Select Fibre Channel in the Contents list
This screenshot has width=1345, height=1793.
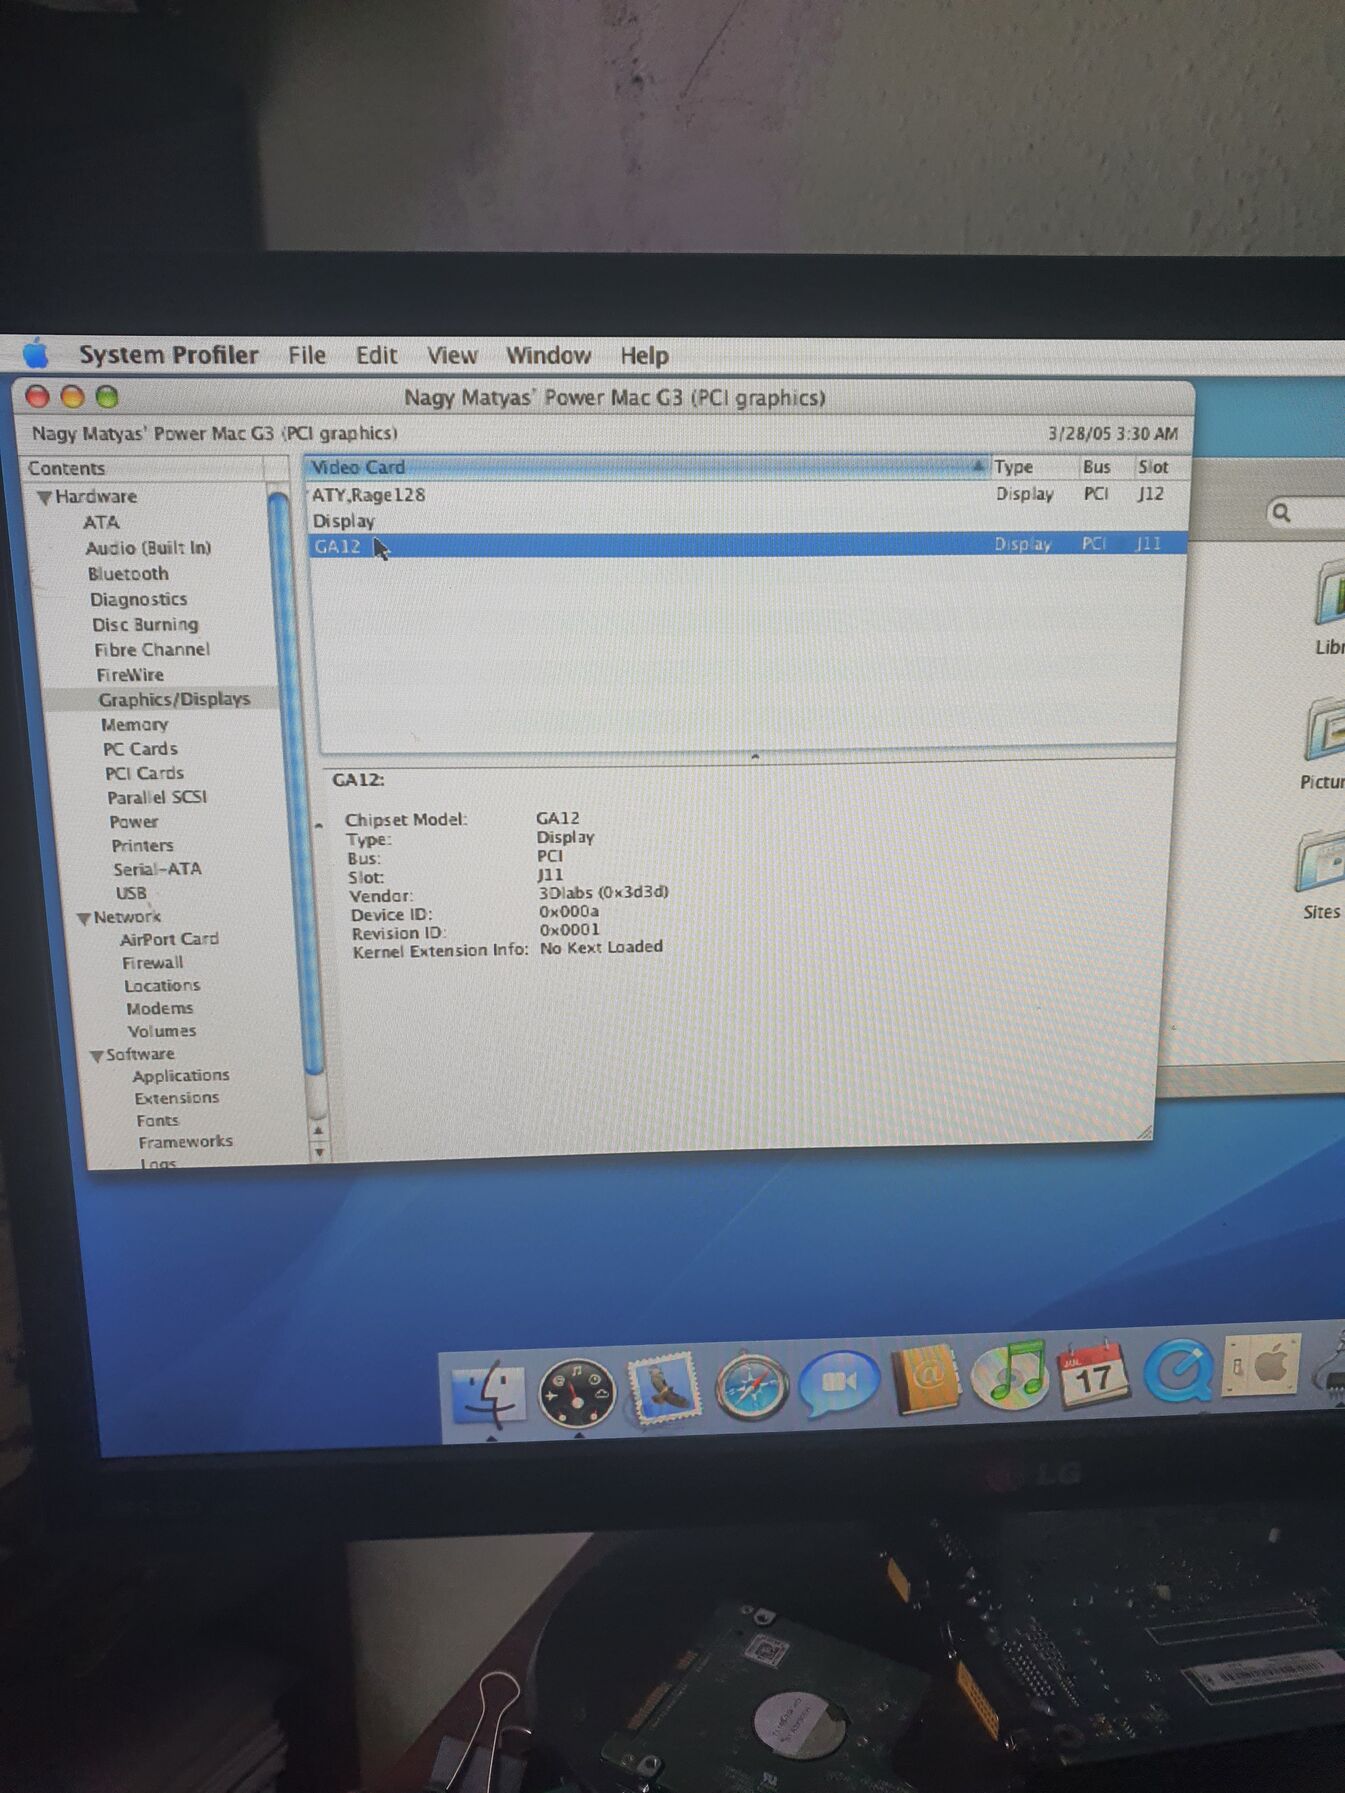point(152,650)
